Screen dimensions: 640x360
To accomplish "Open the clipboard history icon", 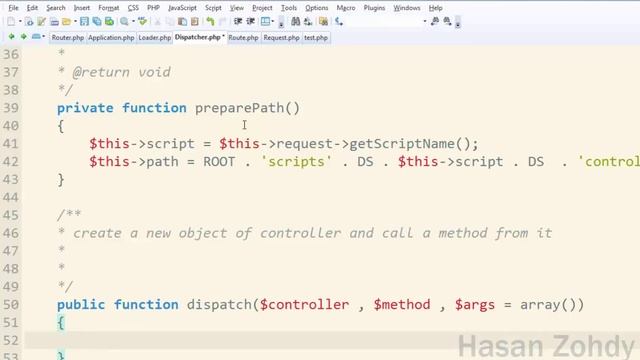I will 195,22.
